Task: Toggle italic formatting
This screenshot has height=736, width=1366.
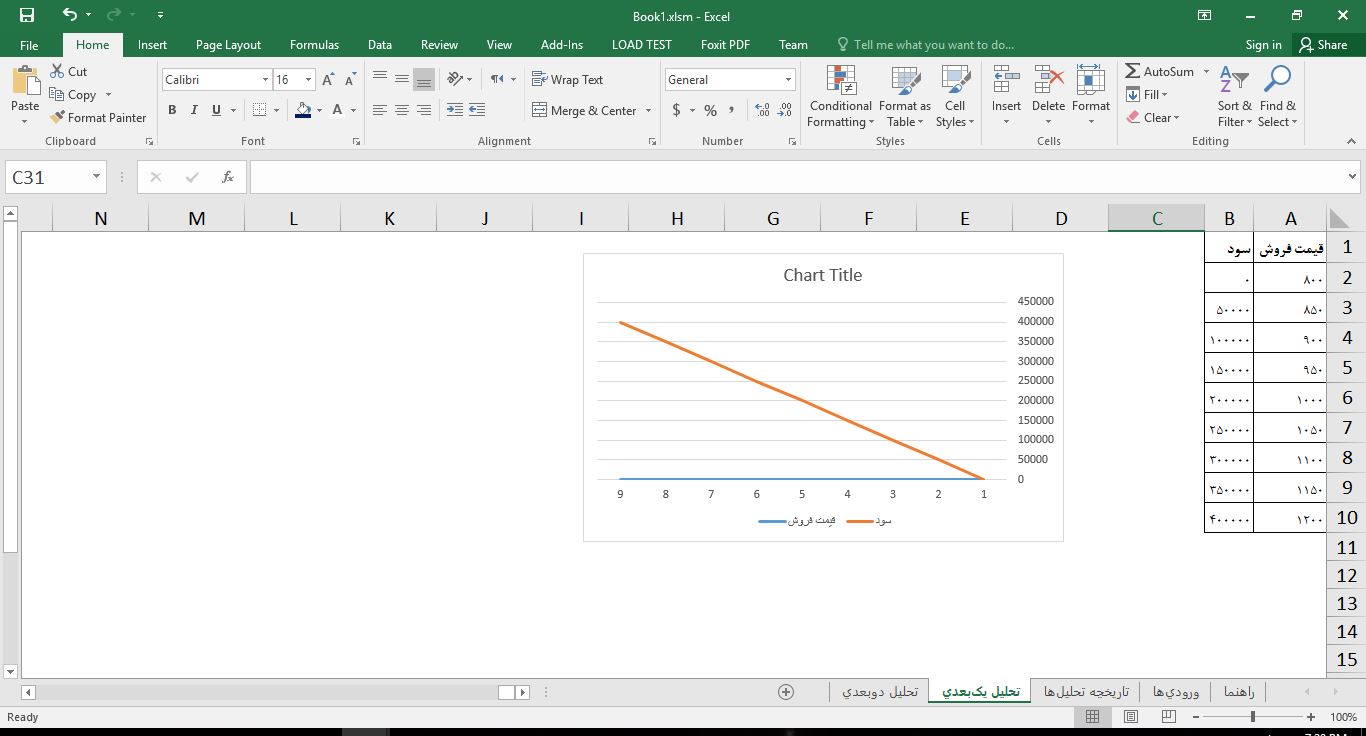Action: (194, 110)
